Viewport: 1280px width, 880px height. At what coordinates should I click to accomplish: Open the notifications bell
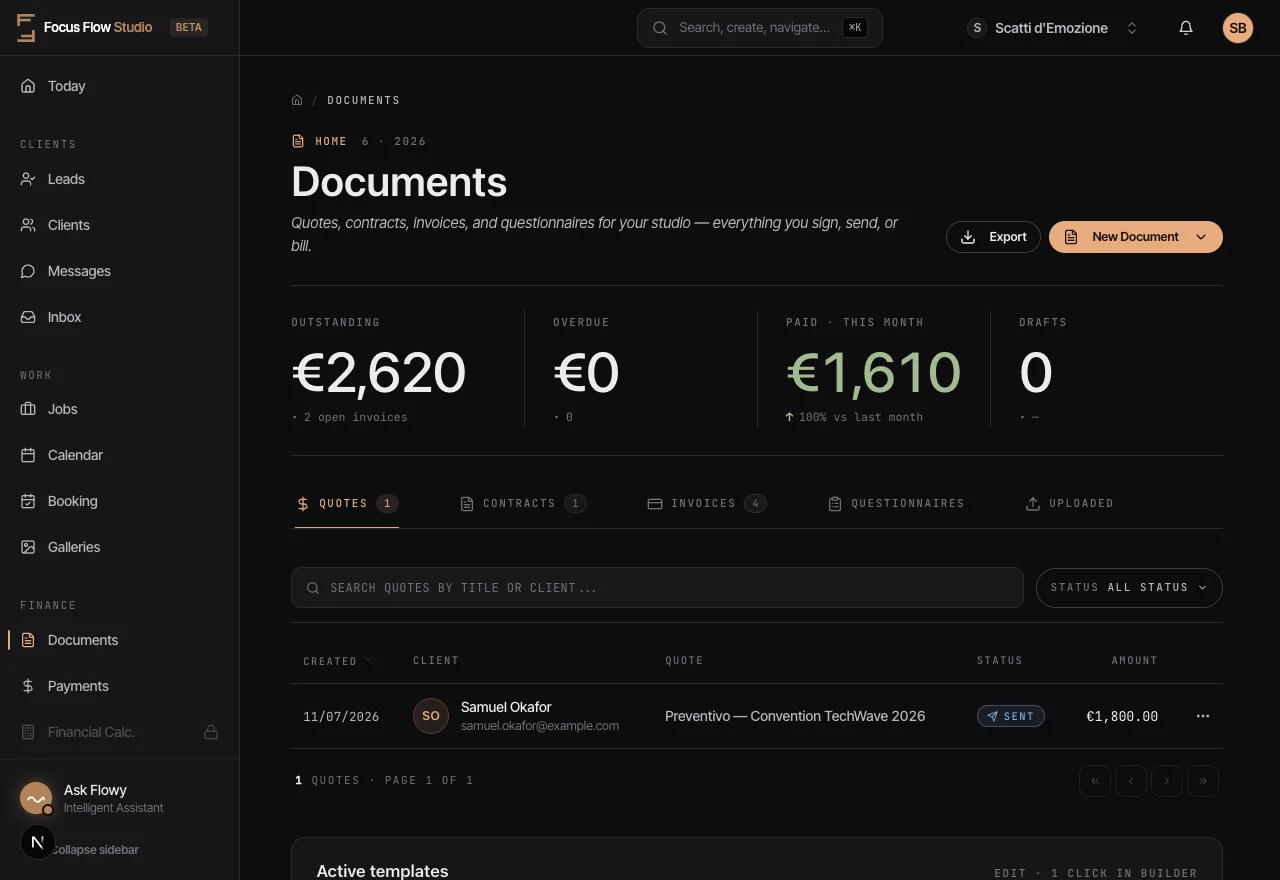[1186, 28]
